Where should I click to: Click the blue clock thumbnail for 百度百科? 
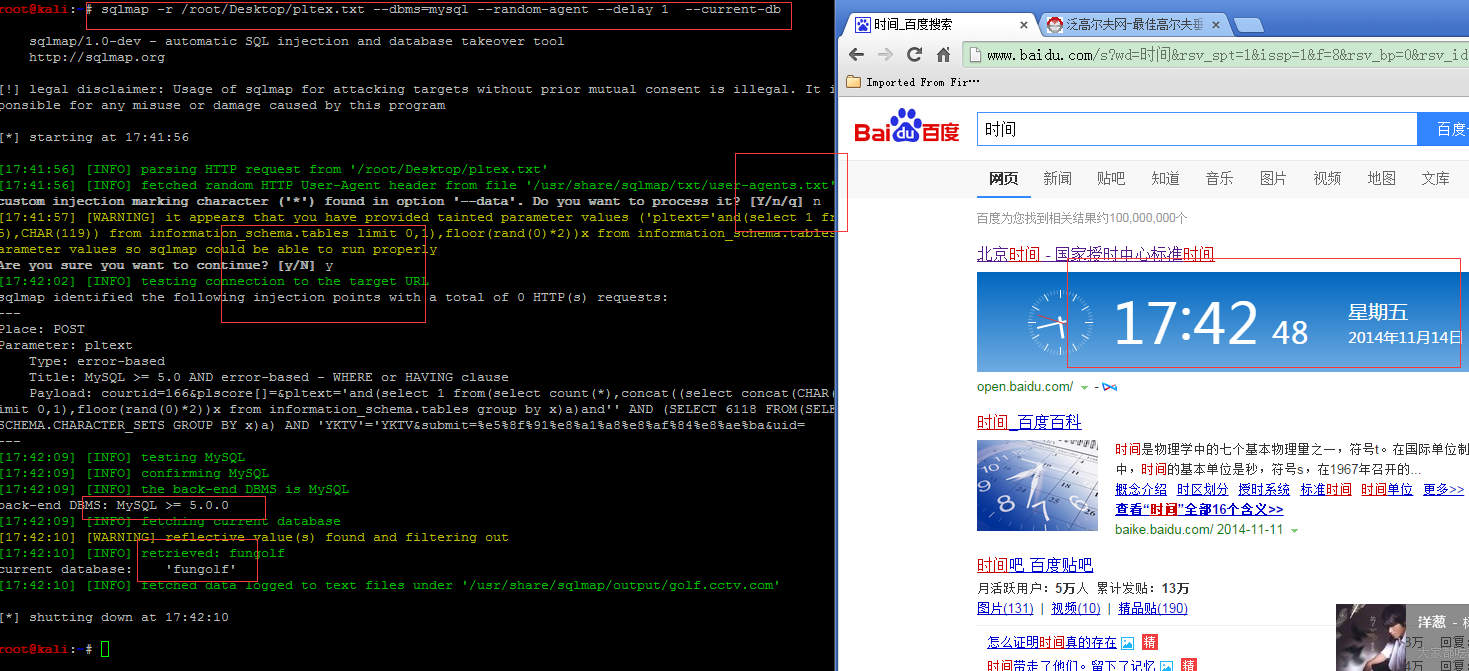click(x=1037, y=485)
